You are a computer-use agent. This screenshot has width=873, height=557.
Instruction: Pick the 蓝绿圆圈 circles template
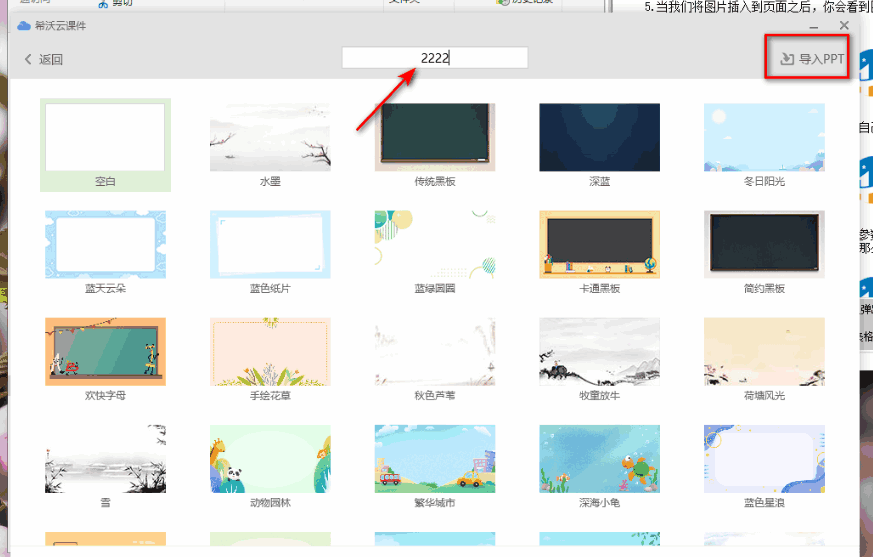point(435,245)
